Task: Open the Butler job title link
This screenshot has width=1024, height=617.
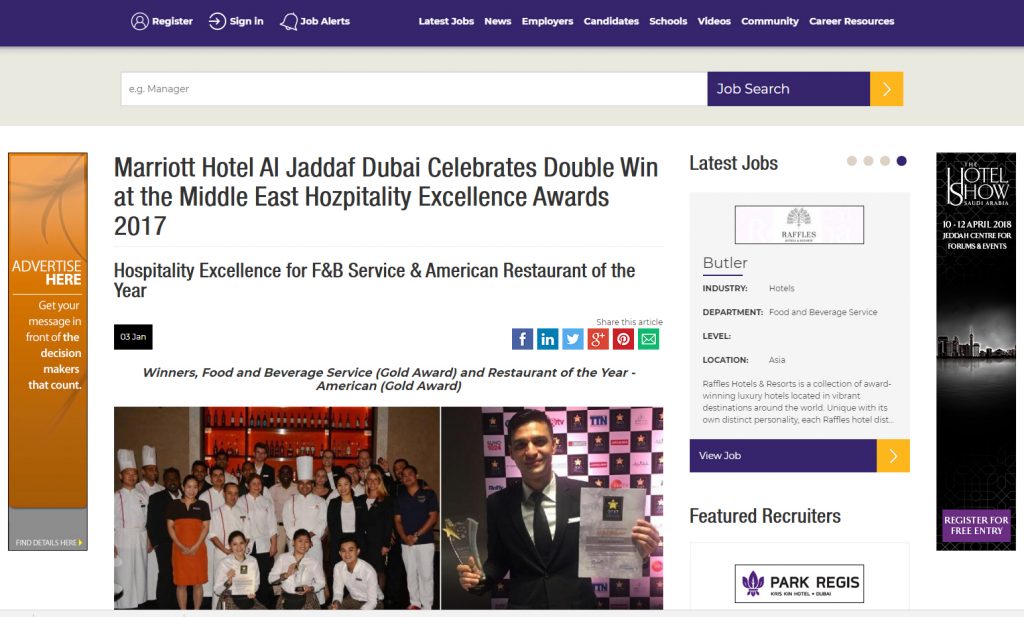Action: click(x=725, y=262)
